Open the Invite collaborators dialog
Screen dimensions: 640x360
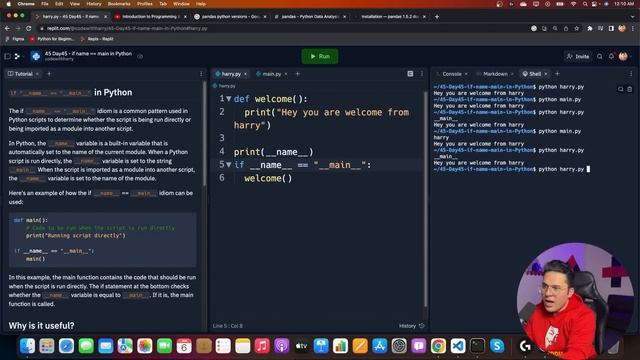point(578,56)
